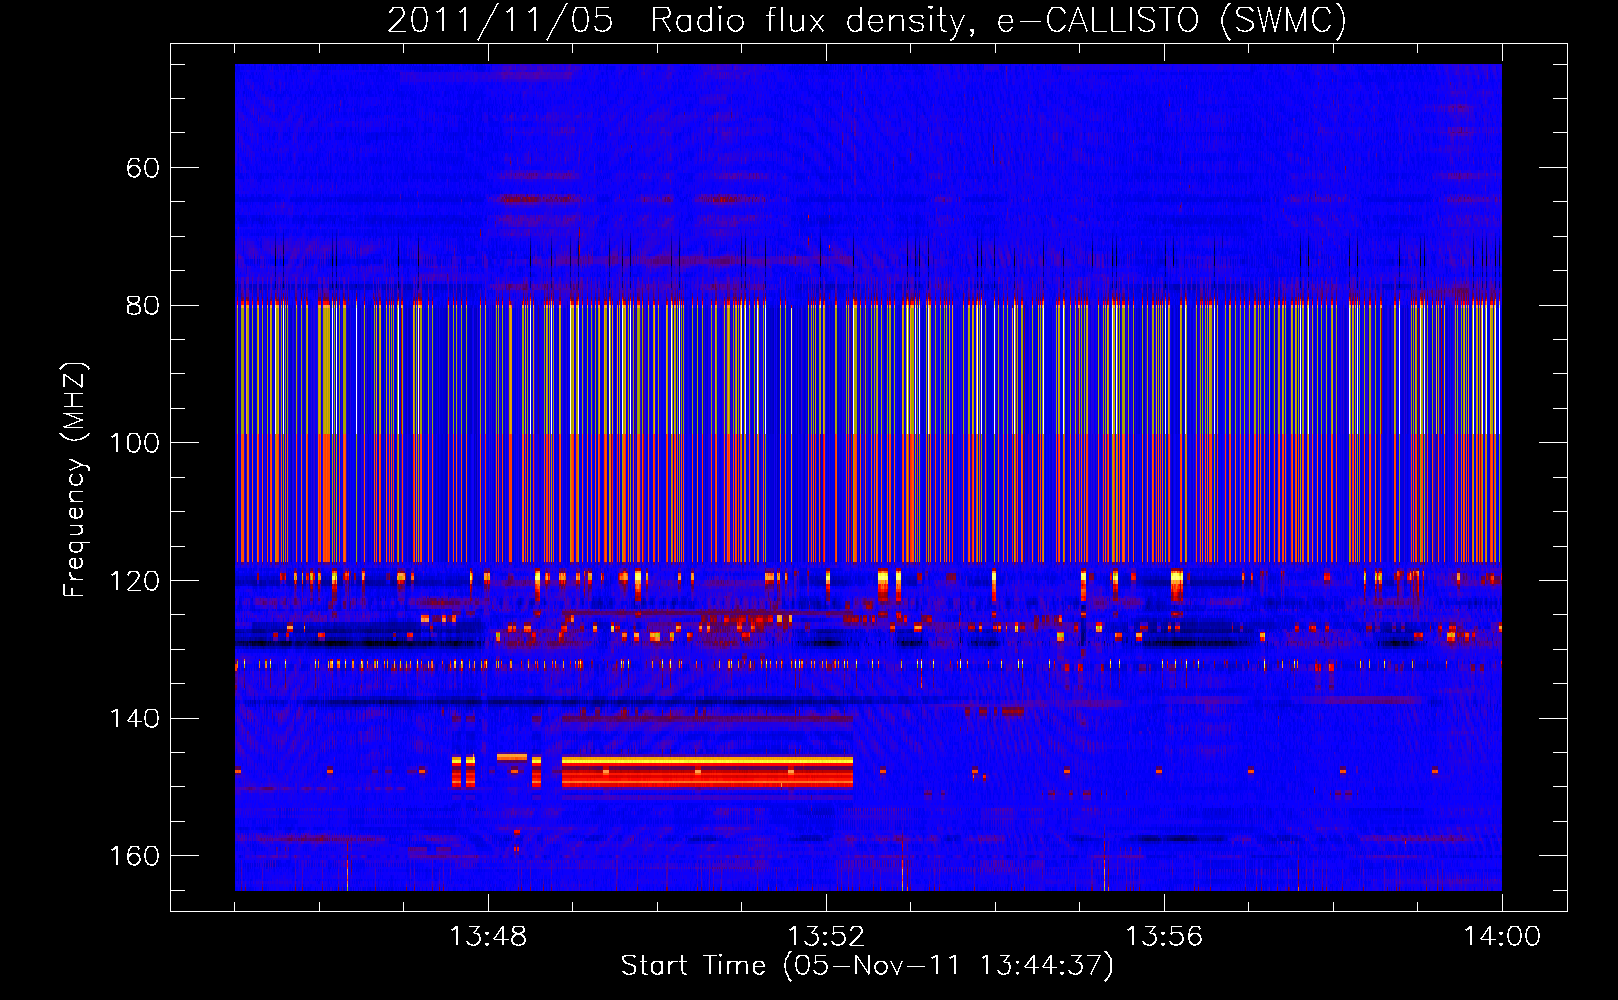
Task: Click the 13:48 time tick label
Action: (488, 936)
